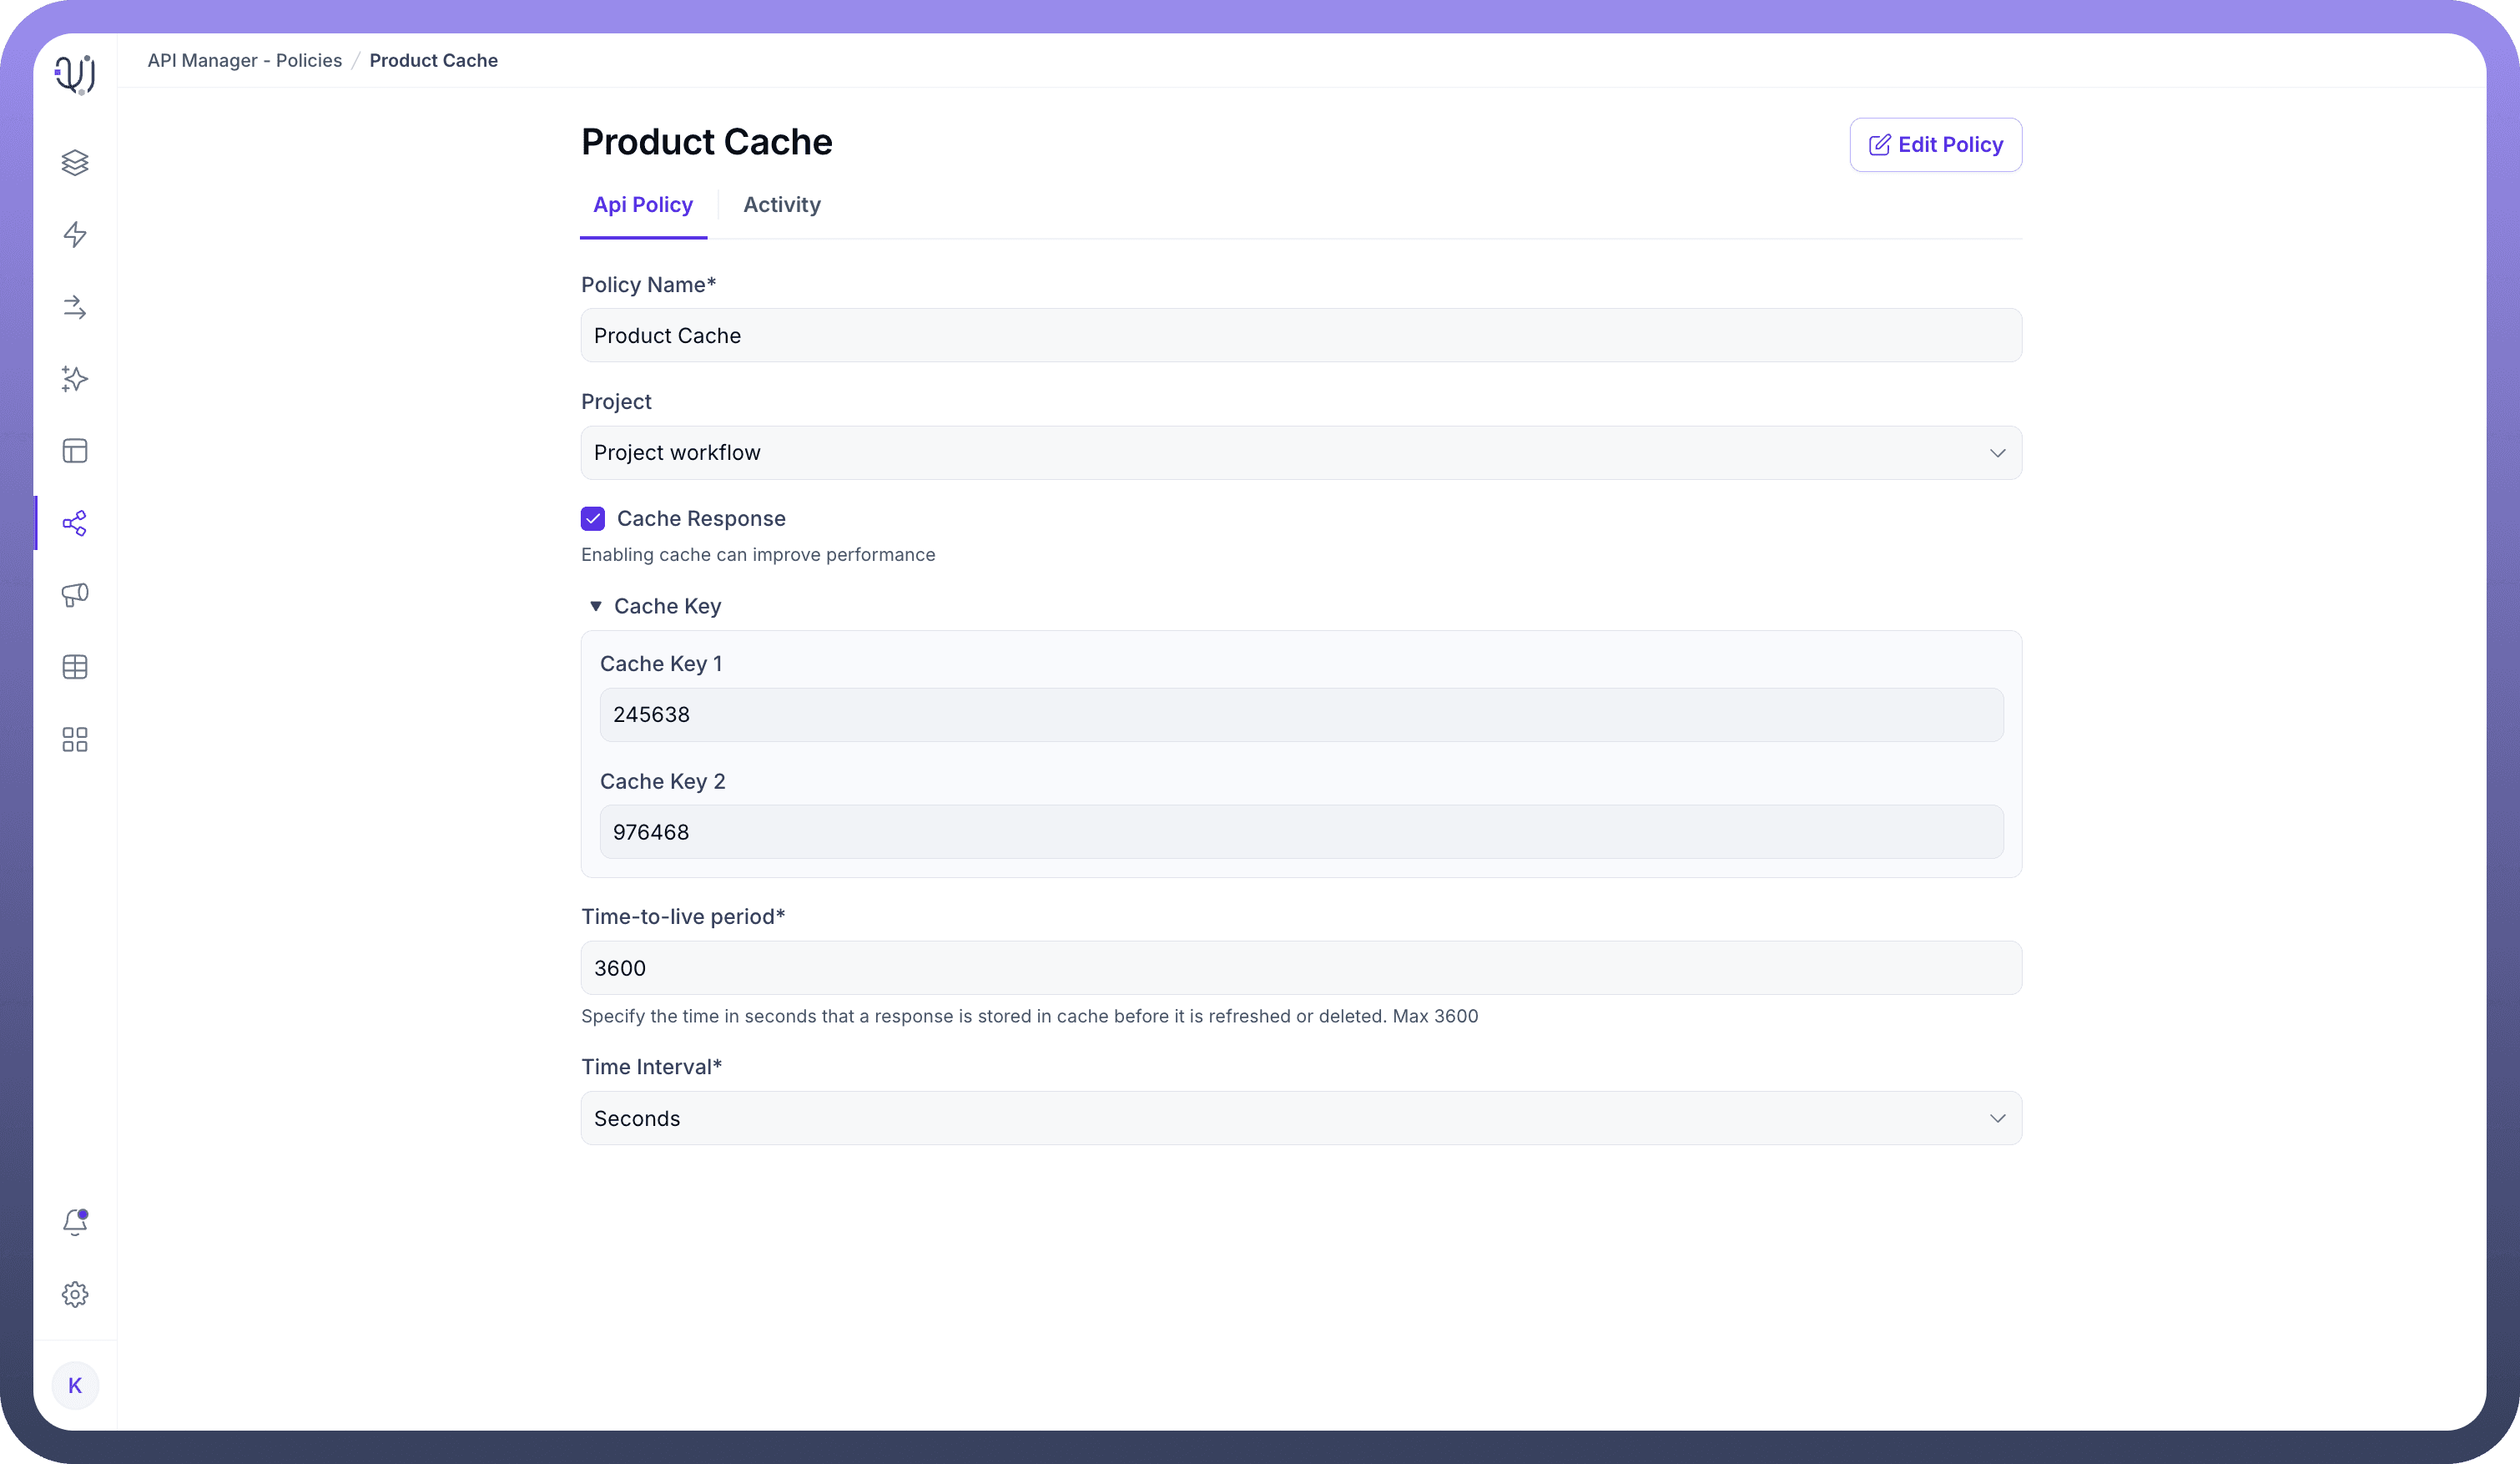Open notifications bell icon
Image resolution: width=2520 pixels, height=1464 pixels.
(75, 1222)
